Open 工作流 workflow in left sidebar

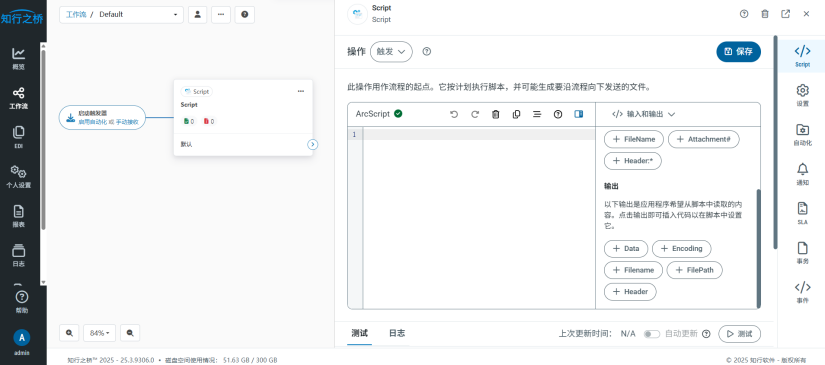(18, 98)
